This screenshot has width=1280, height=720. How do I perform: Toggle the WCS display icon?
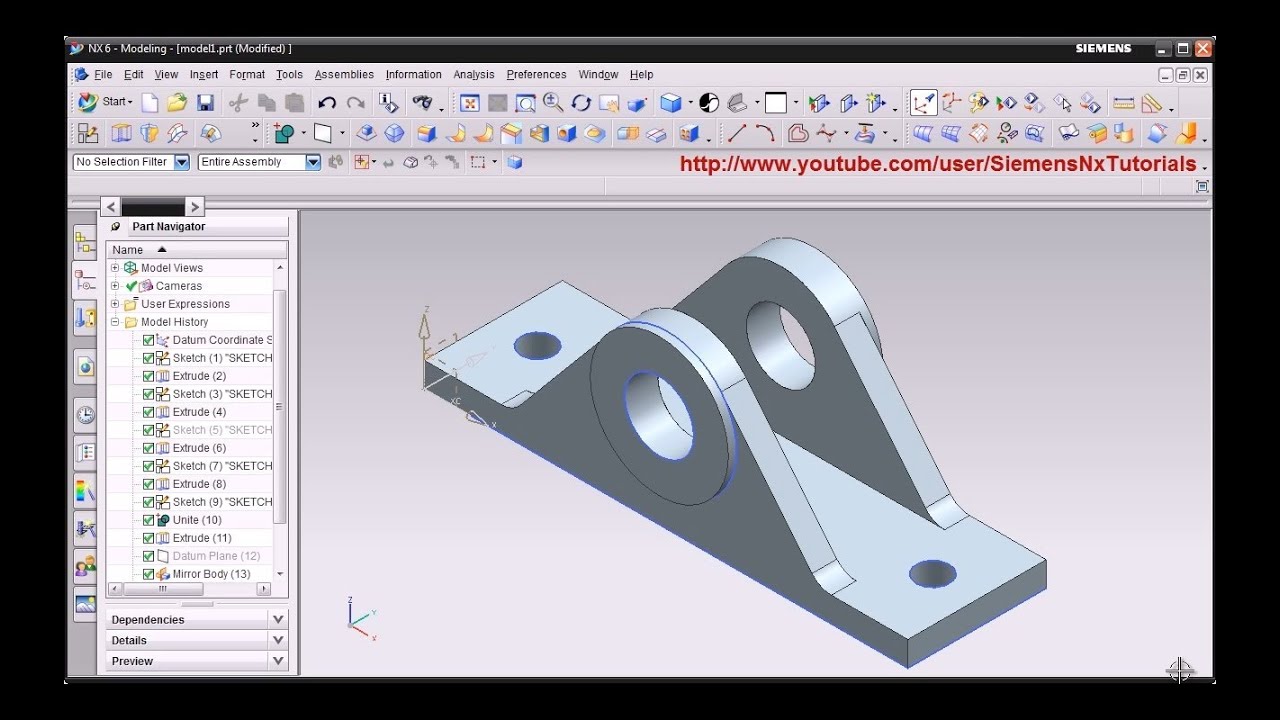[924, 102]
